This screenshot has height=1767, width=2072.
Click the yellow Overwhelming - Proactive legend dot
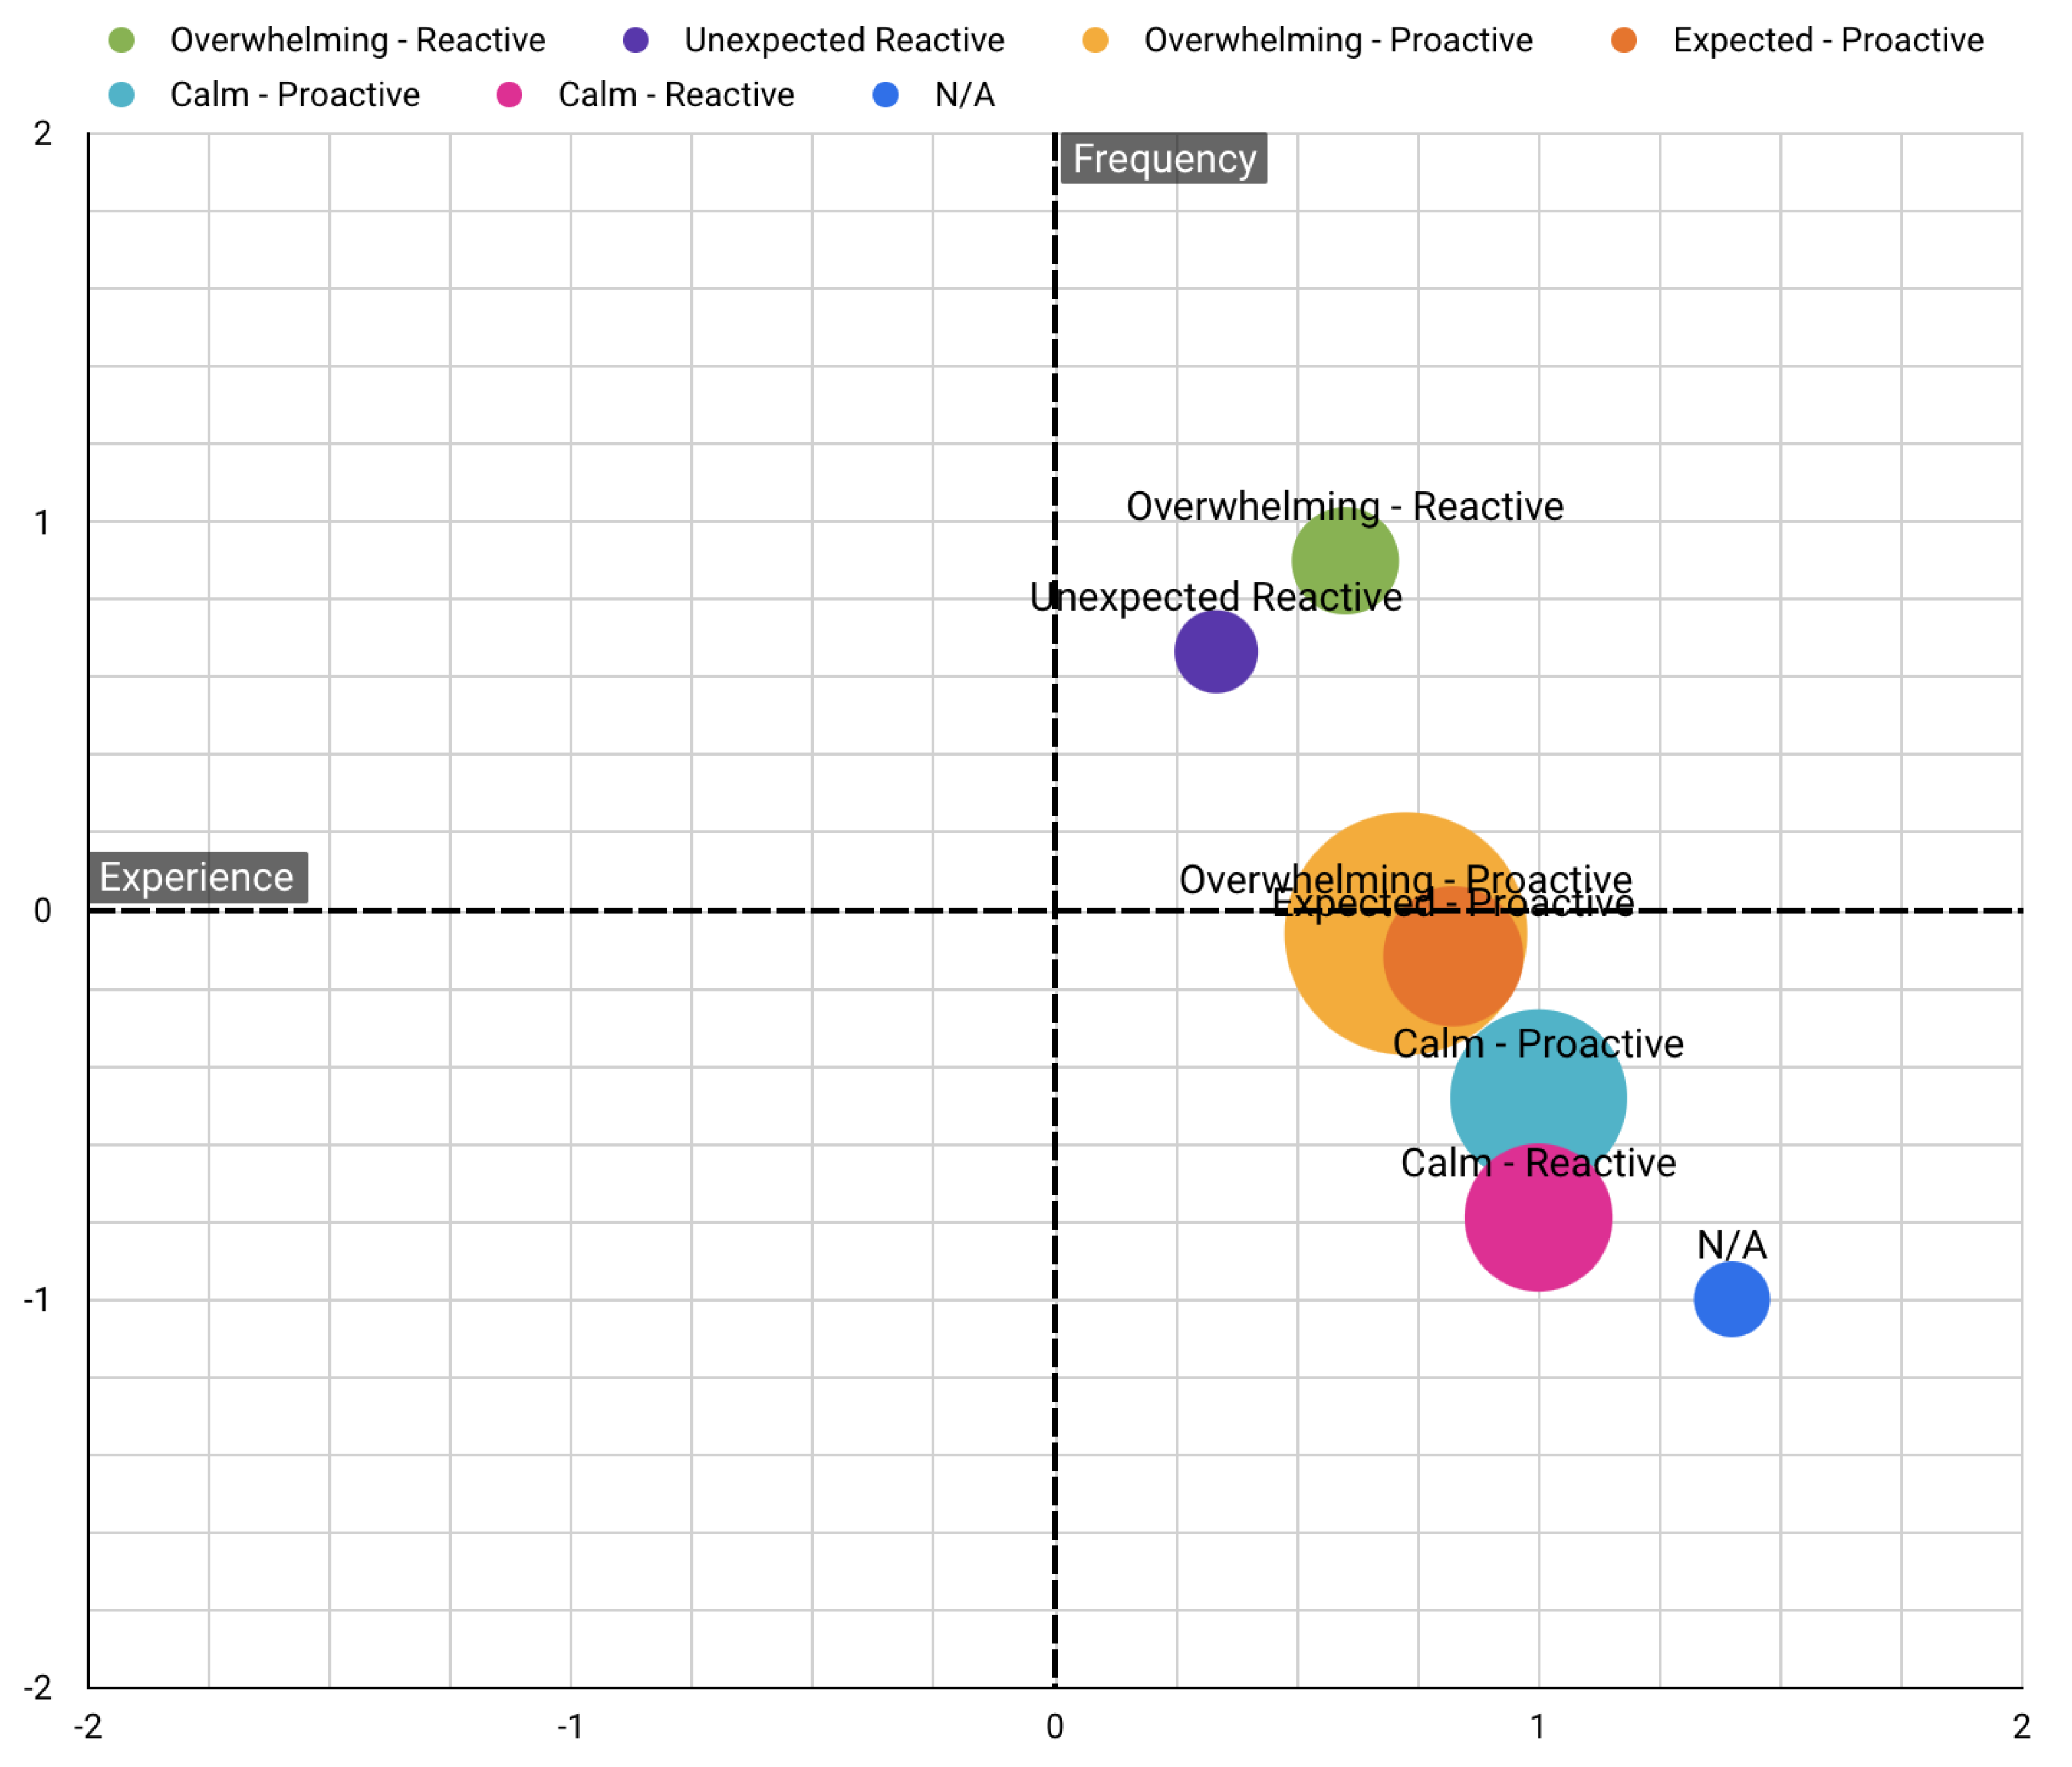1095,40
